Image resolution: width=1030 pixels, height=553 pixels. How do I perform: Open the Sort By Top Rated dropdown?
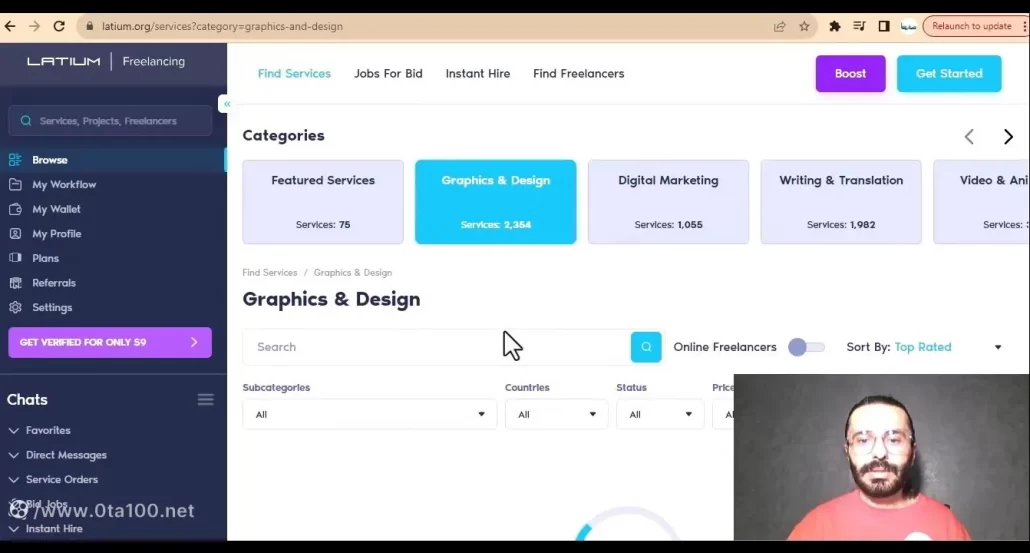(x=924, y=347)
